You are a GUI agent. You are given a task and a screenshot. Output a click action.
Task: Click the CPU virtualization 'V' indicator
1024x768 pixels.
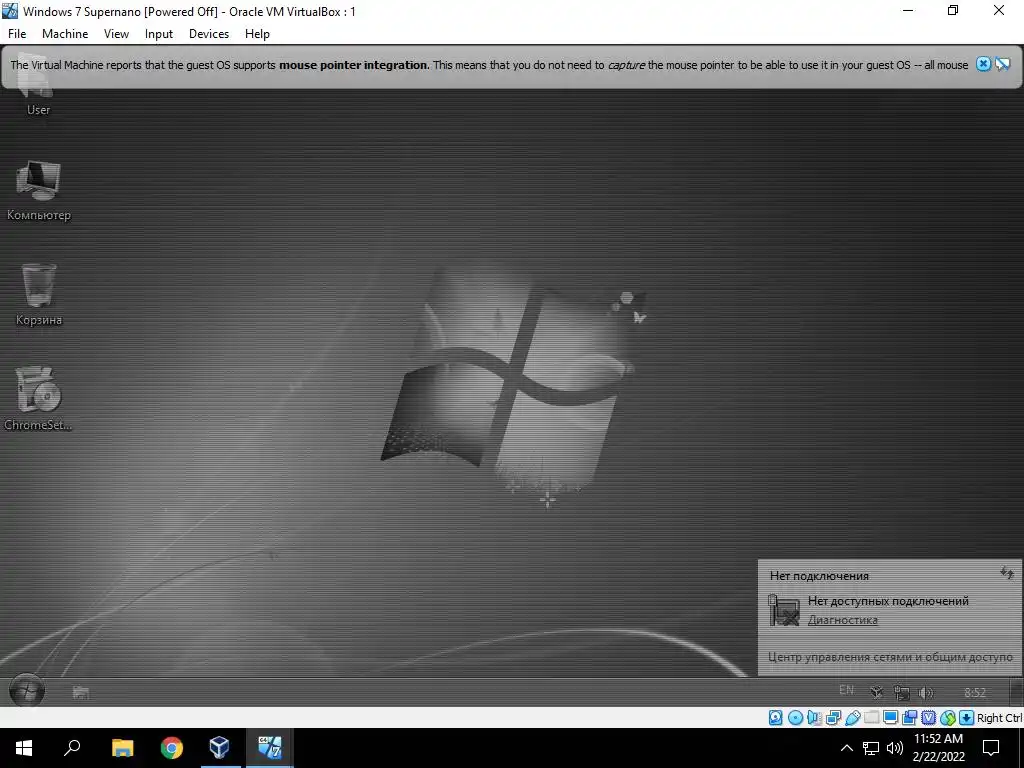(928, 718)
